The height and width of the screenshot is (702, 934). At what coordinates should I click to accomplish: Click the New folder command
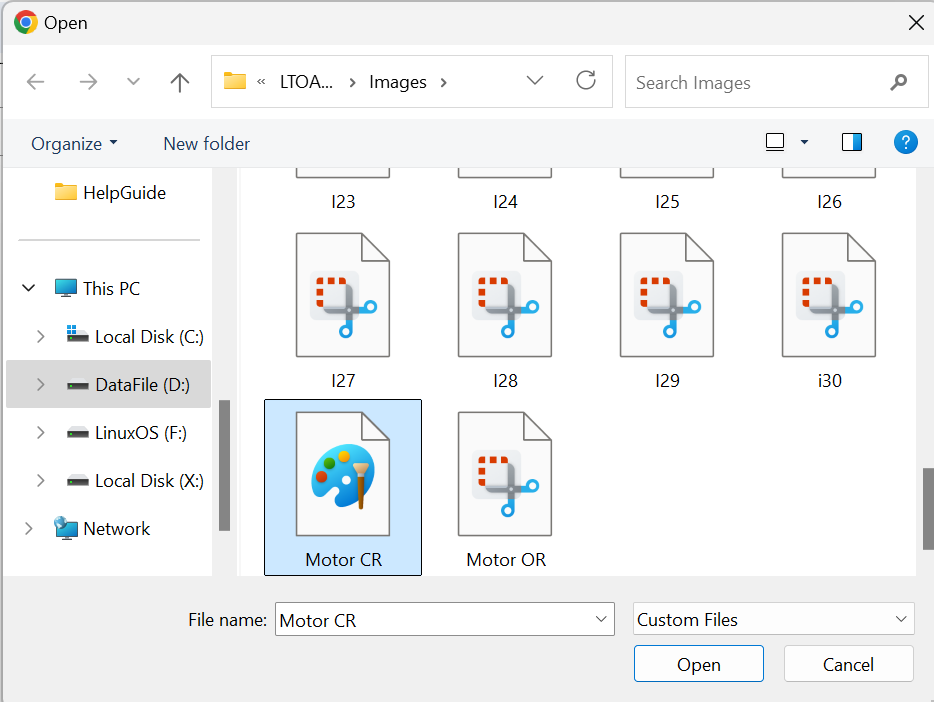206,143
